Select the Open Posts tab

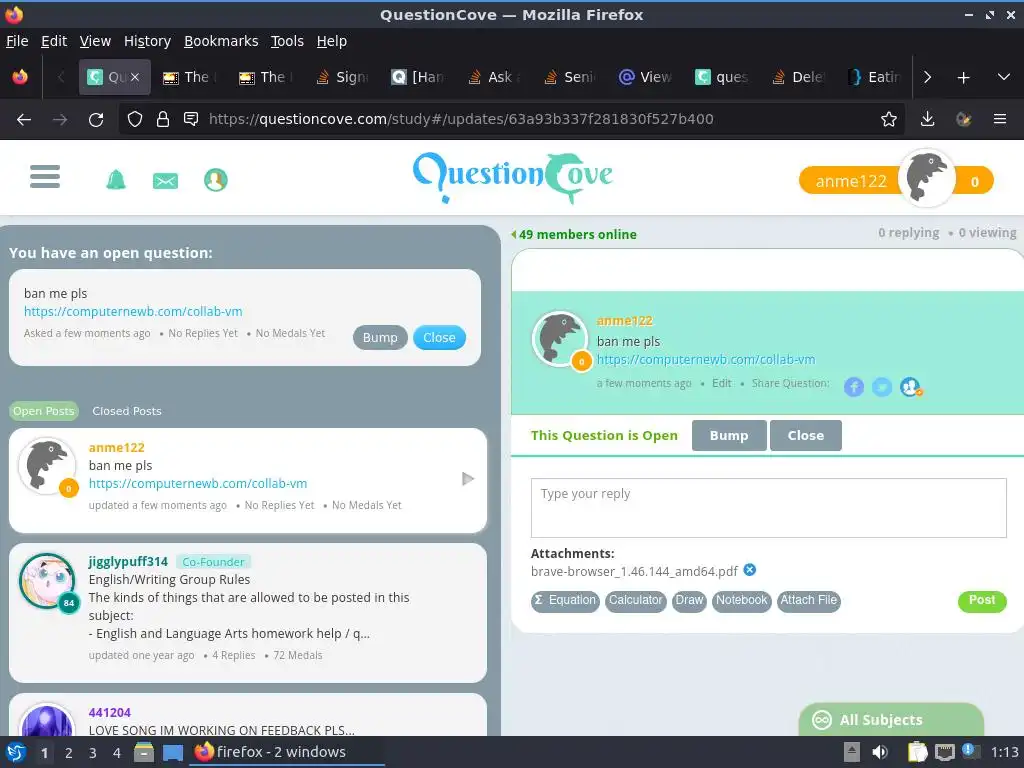click(44, 411)
